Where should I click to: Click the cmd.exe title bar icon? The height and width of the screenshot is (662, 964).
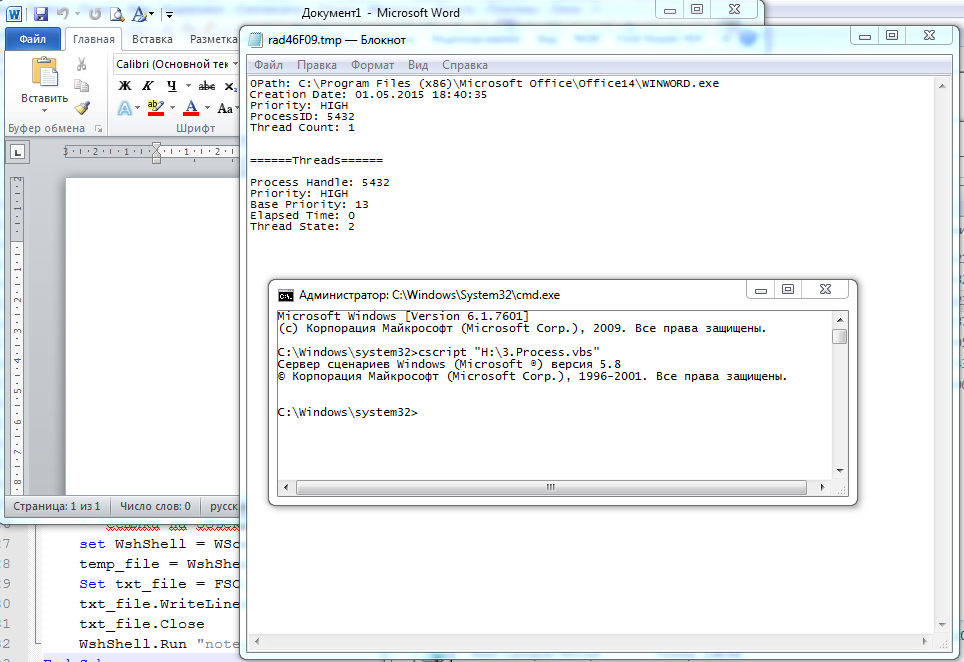[285, 296]
